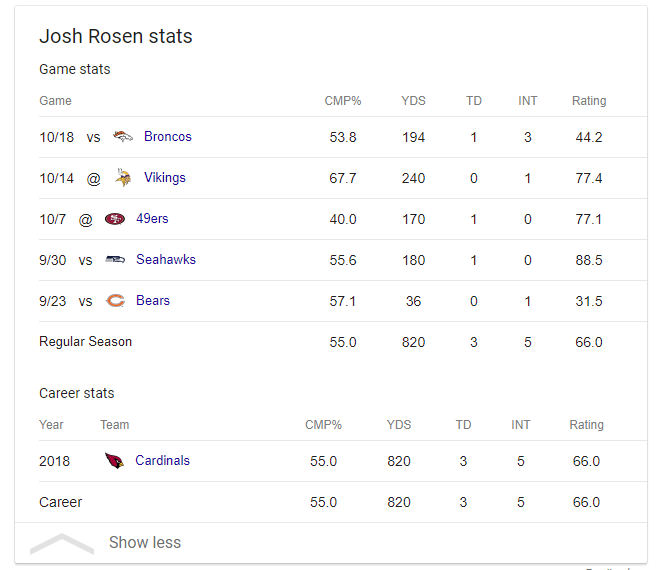Click the Vikings team logo icon
The width and height of the screenshot is (665, 570).
[x=123, y=178]
